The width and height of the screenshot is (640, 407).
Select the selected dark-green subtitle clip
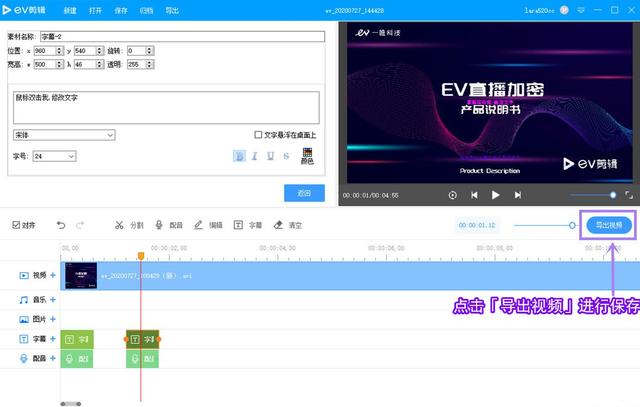[x=142, y=339]
